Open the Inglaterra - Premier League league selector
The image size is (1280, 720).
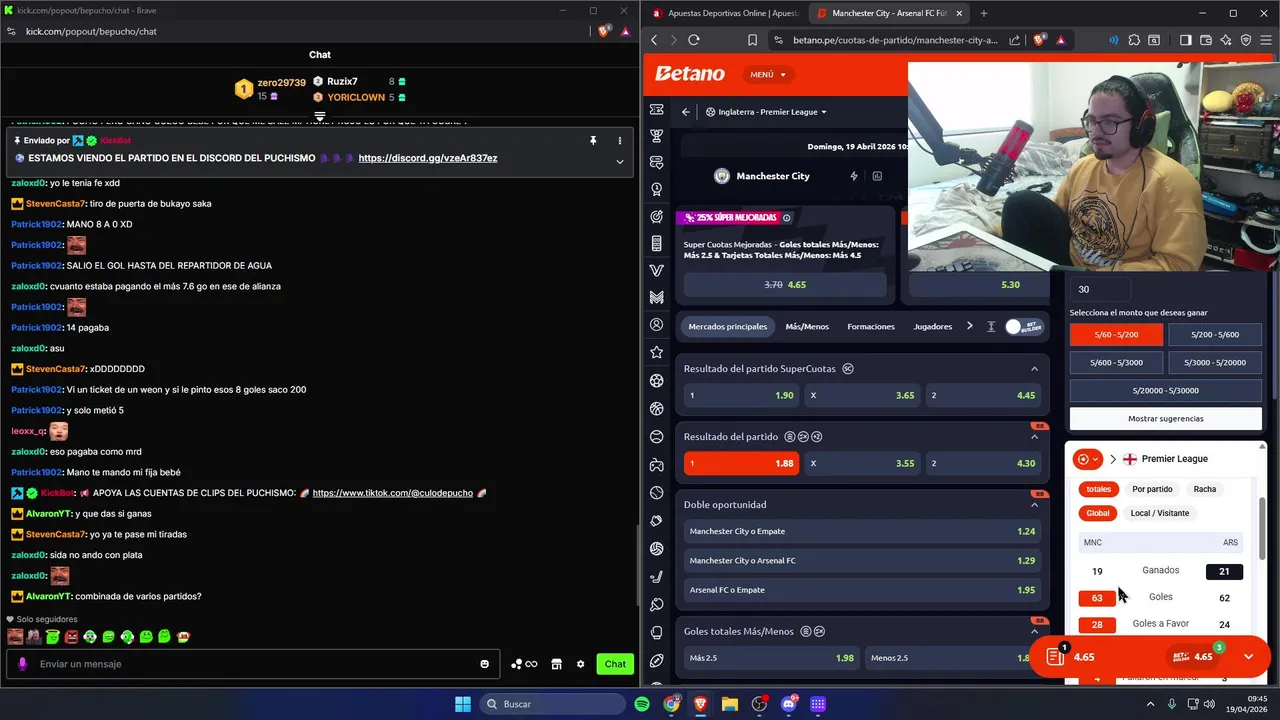tap(766, 112)
